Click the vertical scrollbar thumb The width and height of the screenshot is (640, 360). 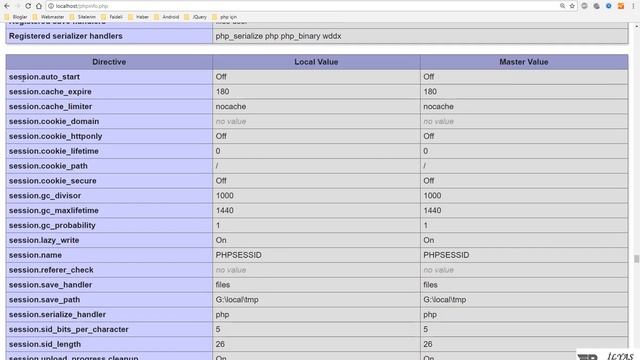click(x=636, y=259)
